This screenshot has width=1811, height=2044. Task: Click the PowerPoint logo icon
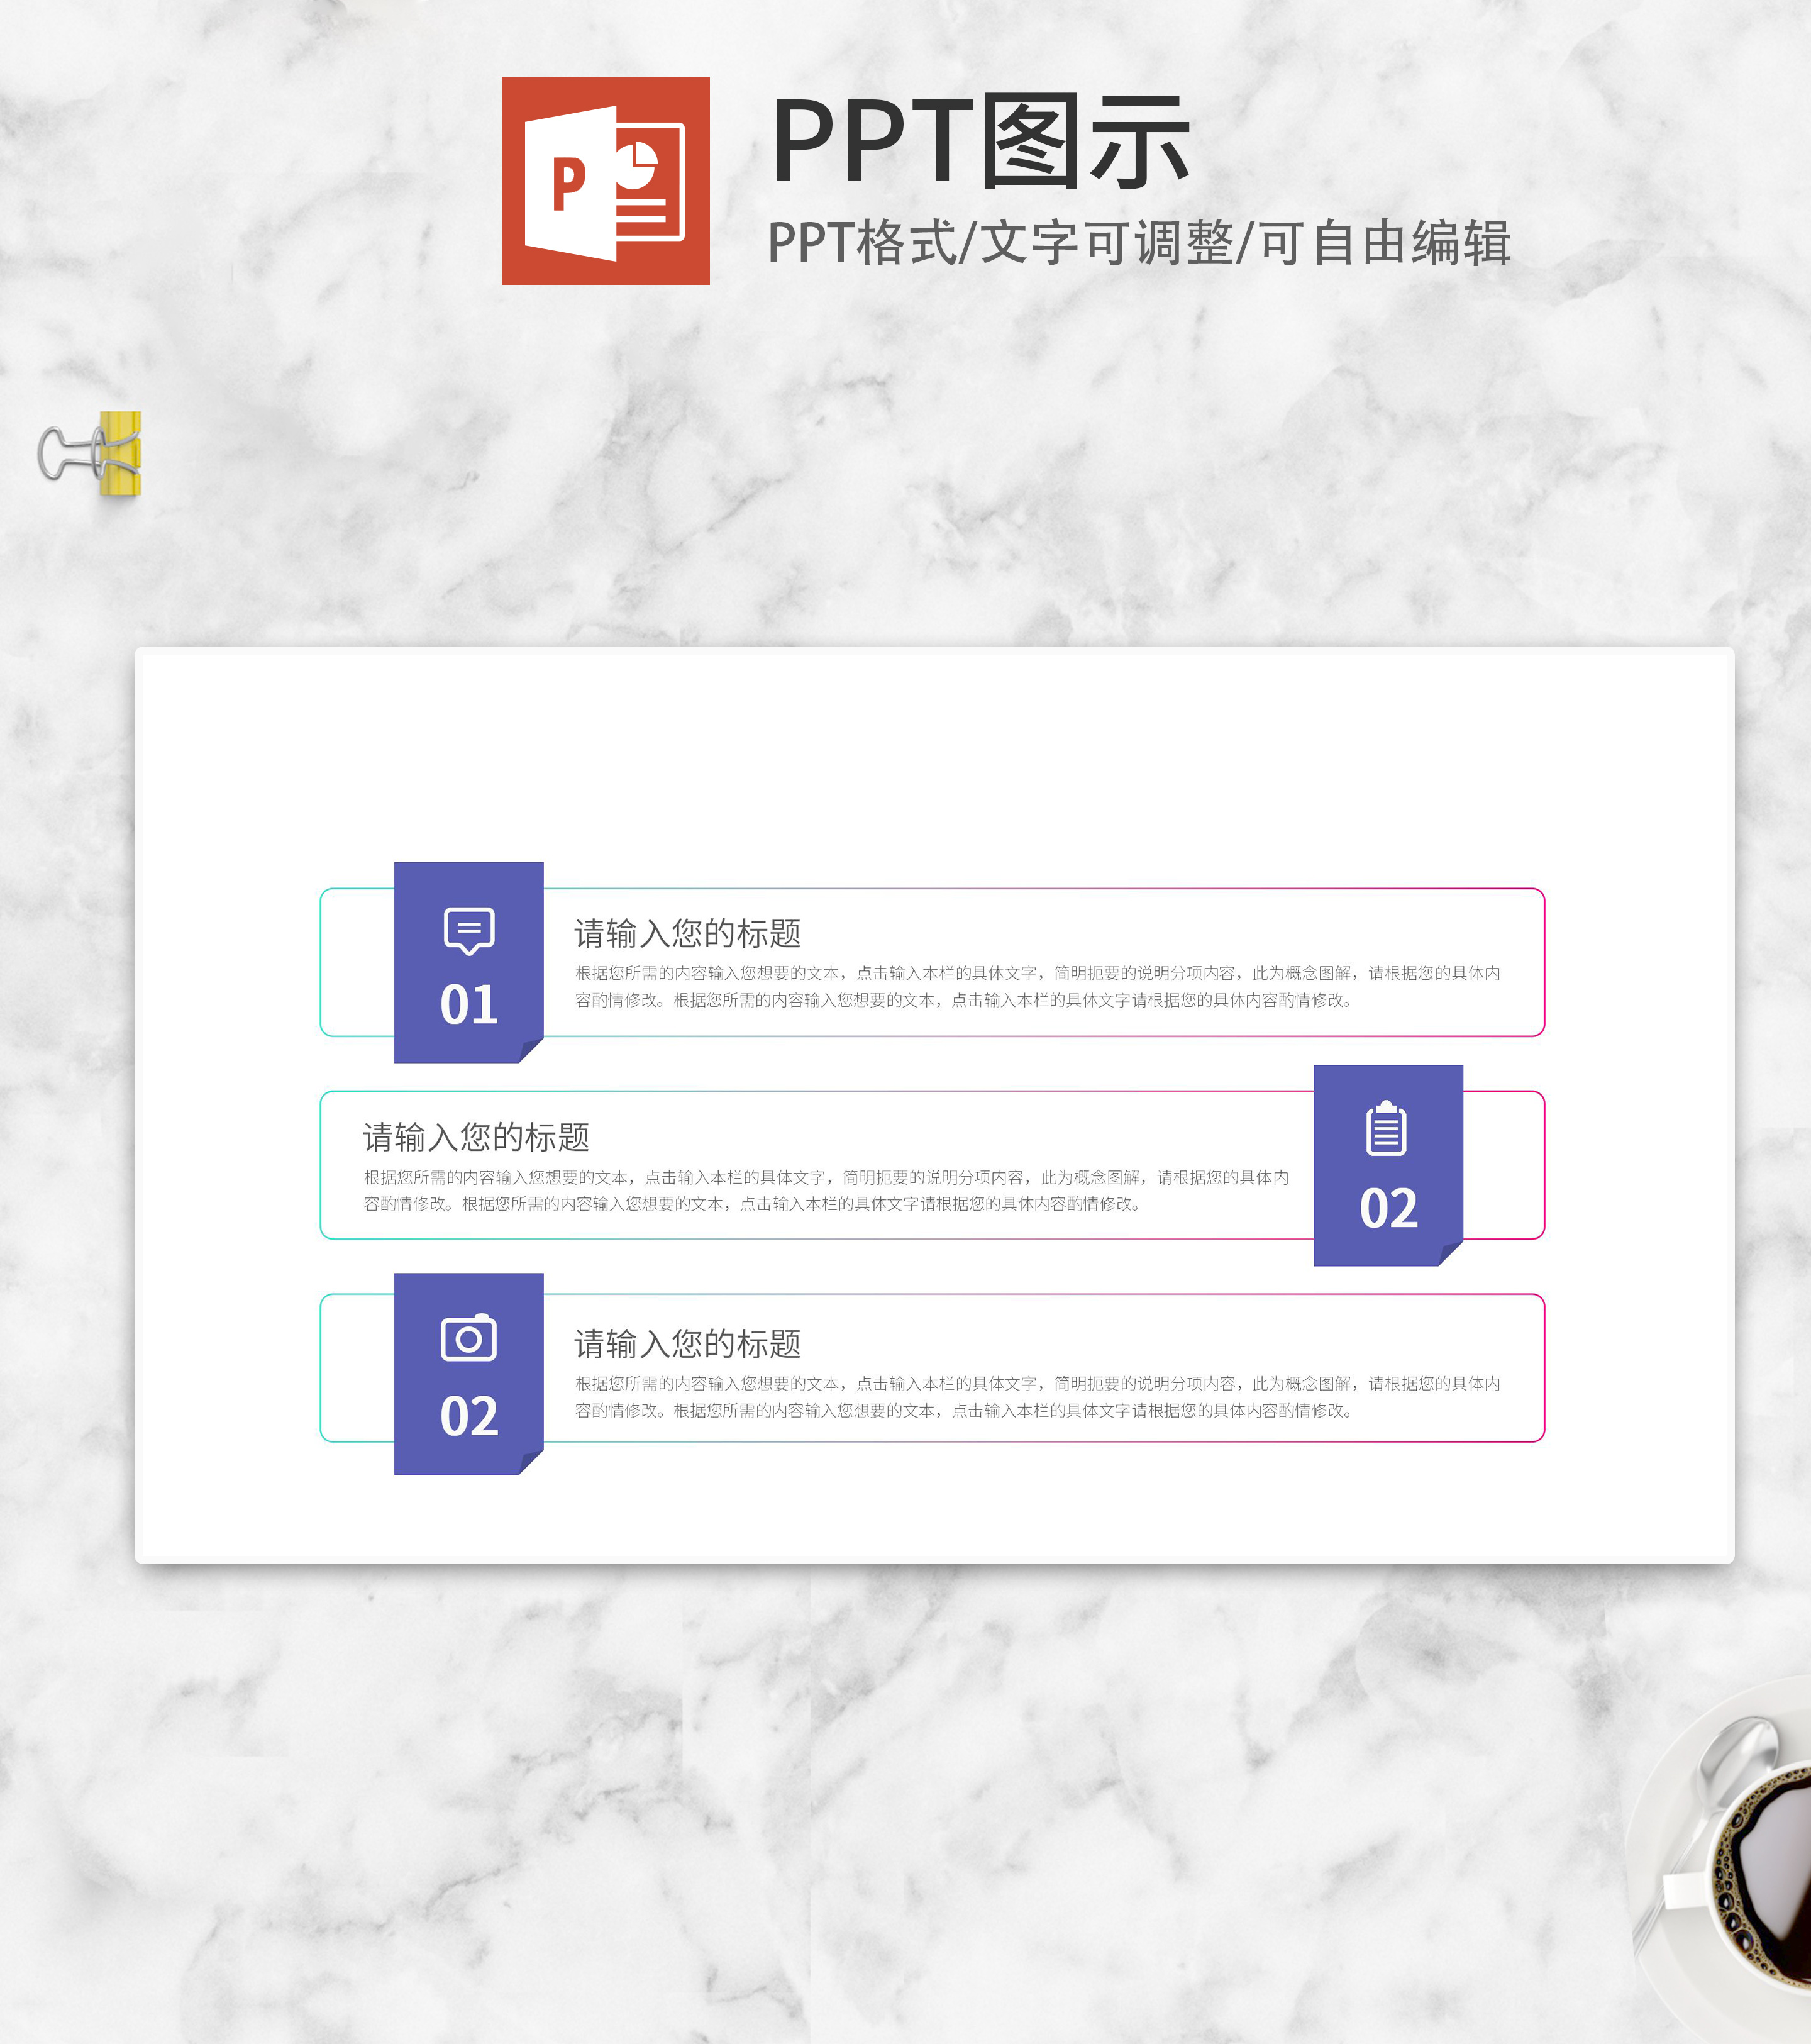[x=605, y=181]
